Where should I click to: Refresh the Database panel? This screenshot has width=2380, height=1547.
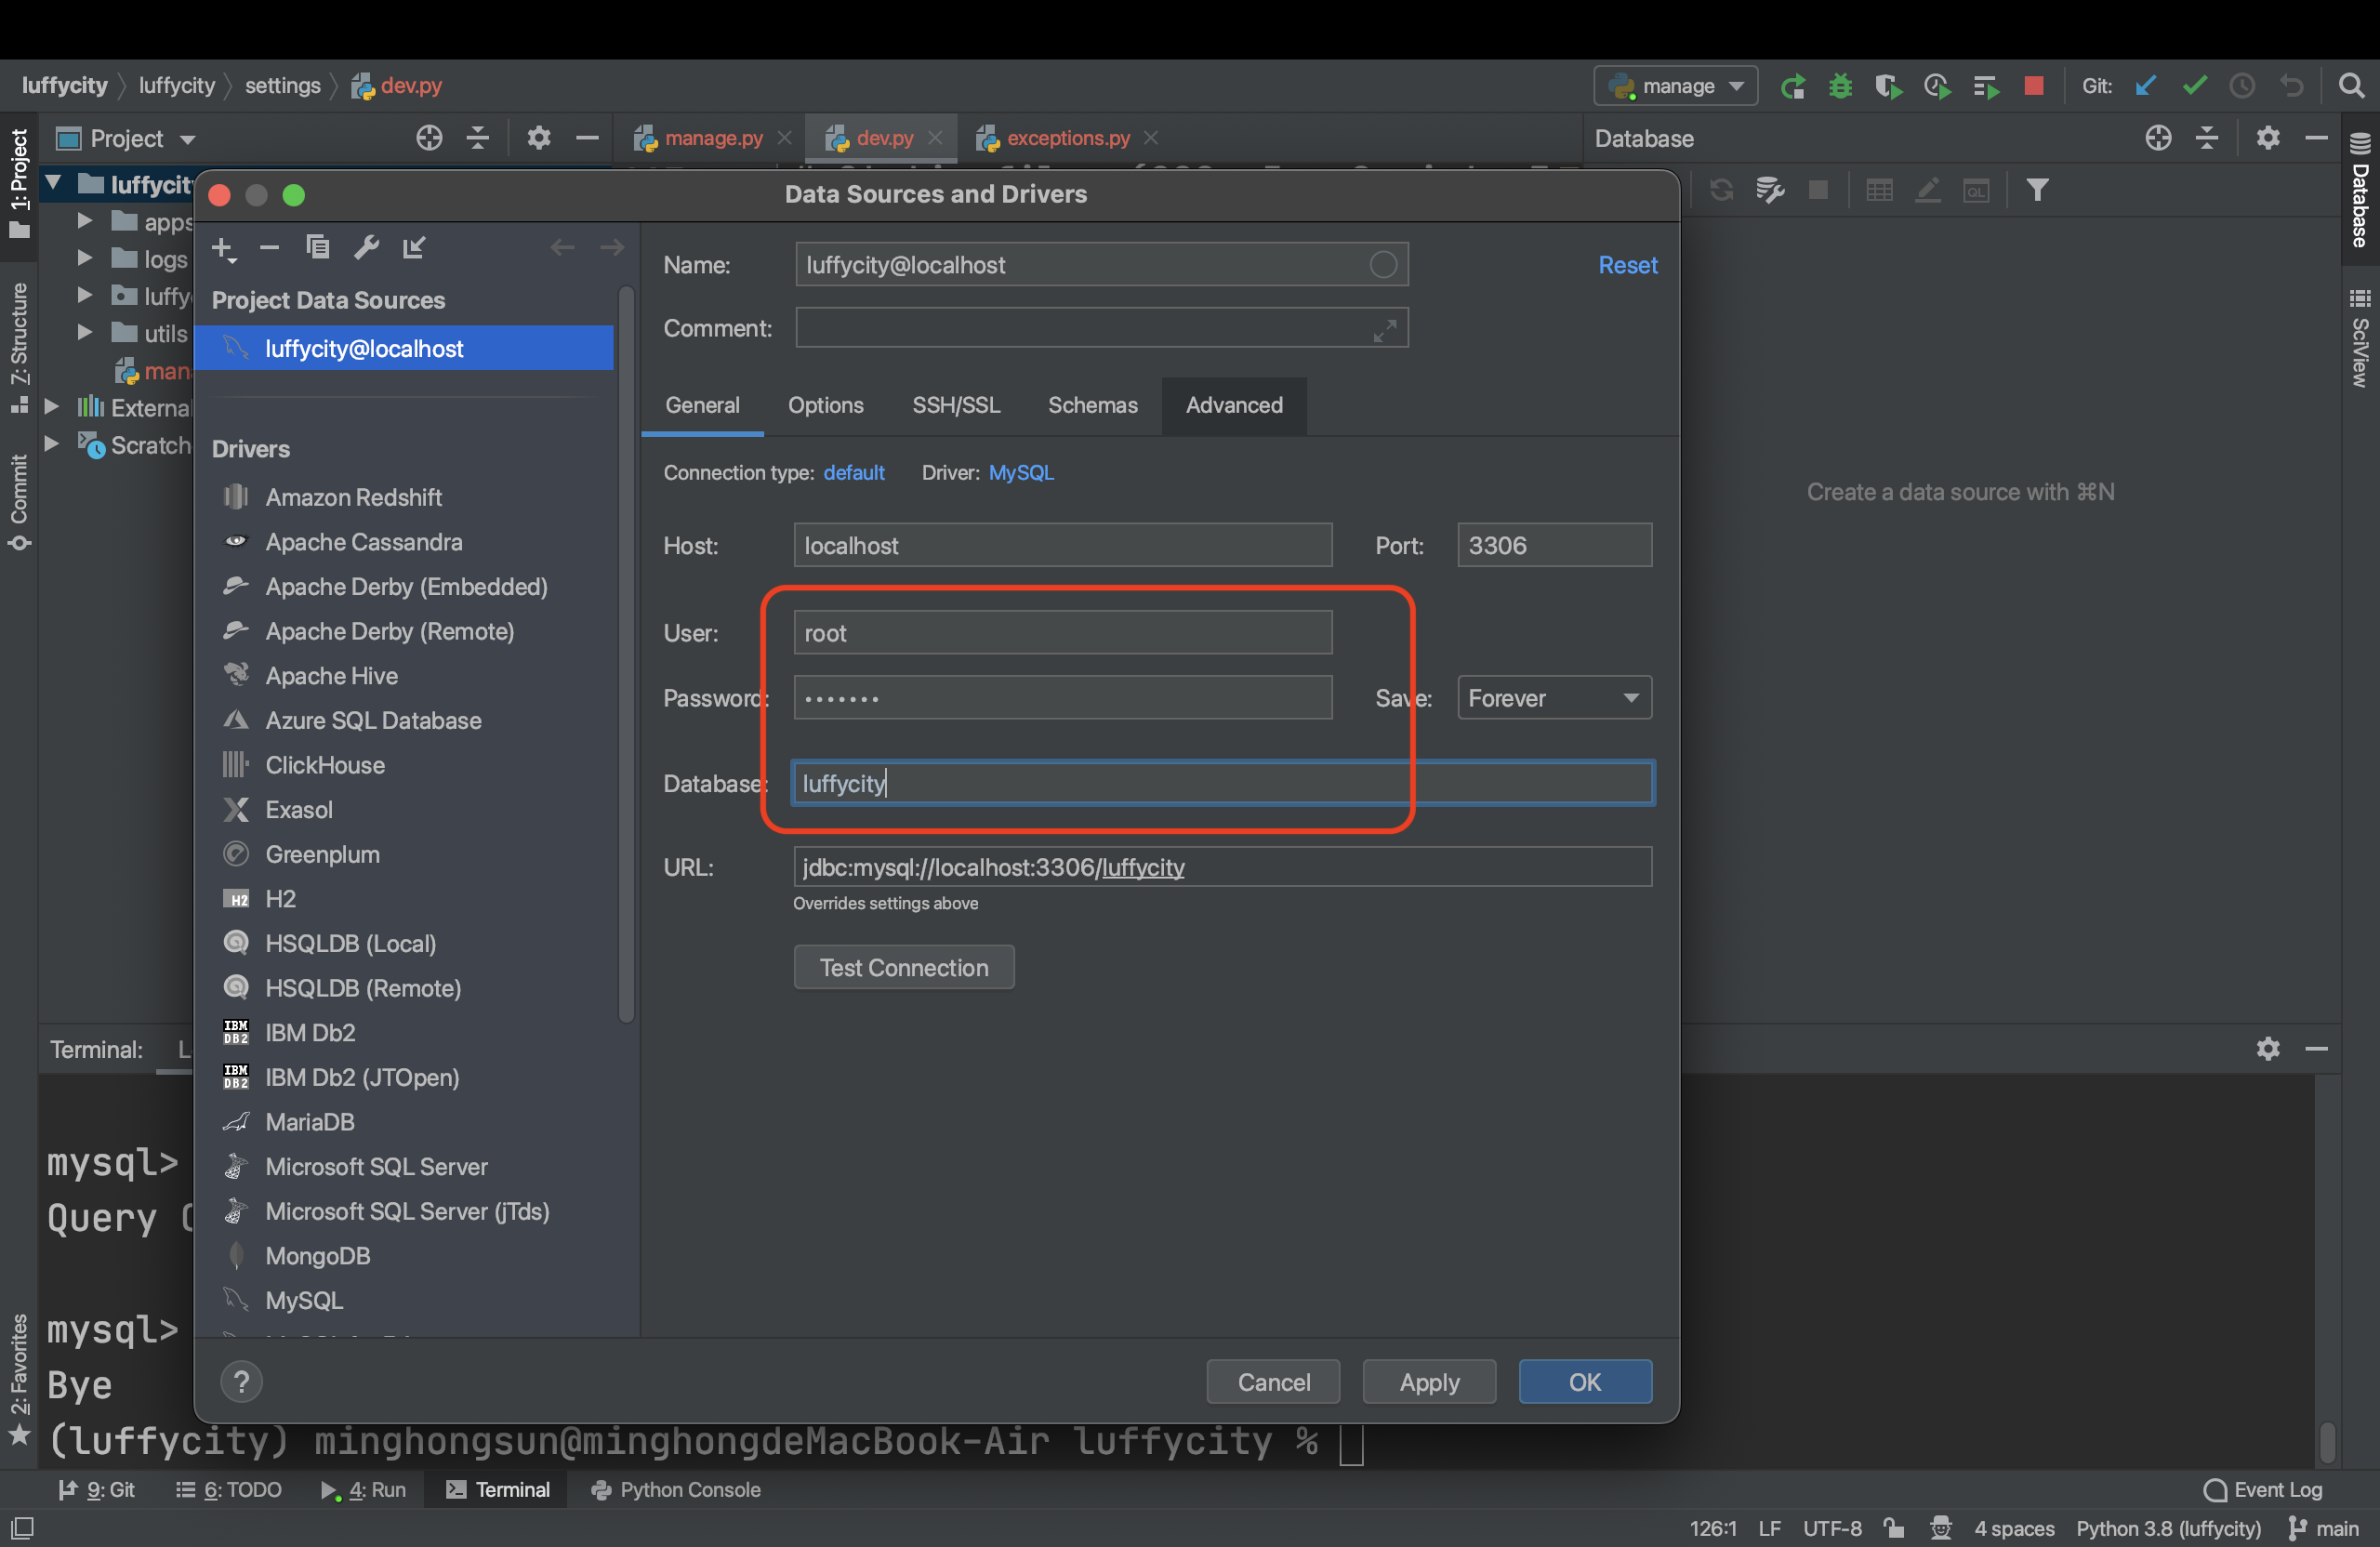tap(1720, 190)
